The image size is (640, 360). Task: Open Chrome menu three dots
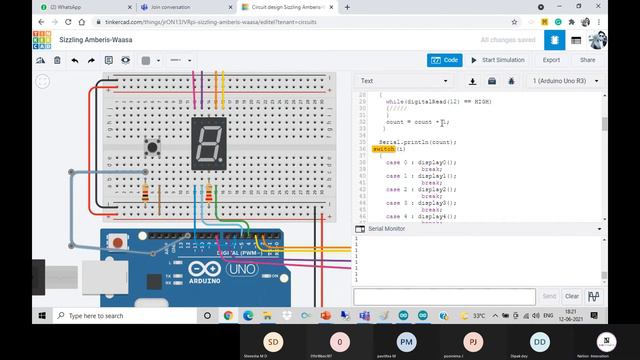coord(599,22)
